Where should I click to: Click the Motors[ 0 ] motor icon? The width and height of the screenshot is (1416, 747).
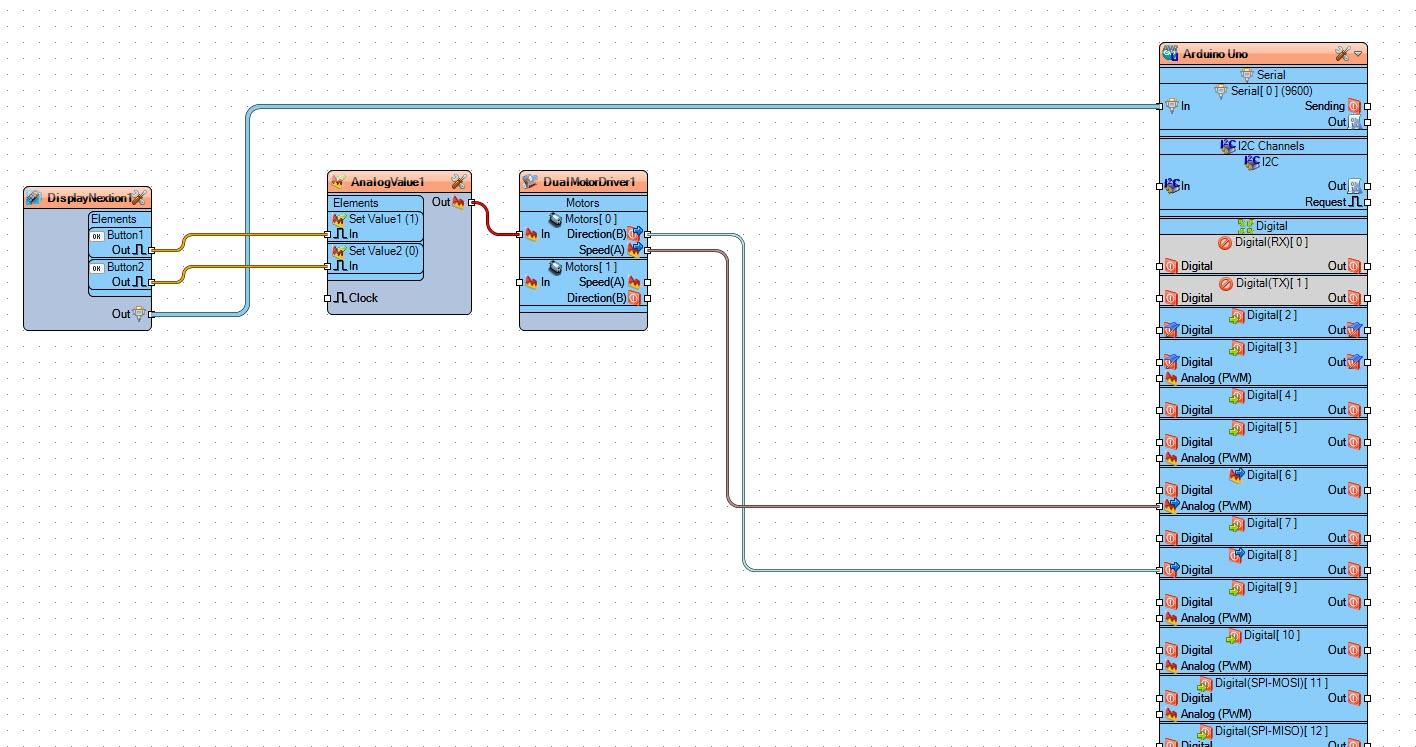pos(556,219)
